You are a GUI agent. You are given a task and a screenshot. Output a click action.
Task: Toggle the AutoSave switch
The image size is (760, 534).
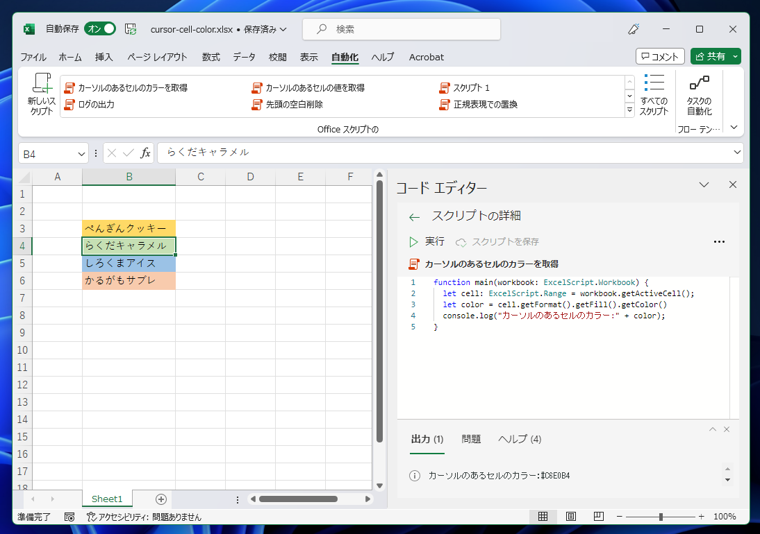(x=100, y=29)
